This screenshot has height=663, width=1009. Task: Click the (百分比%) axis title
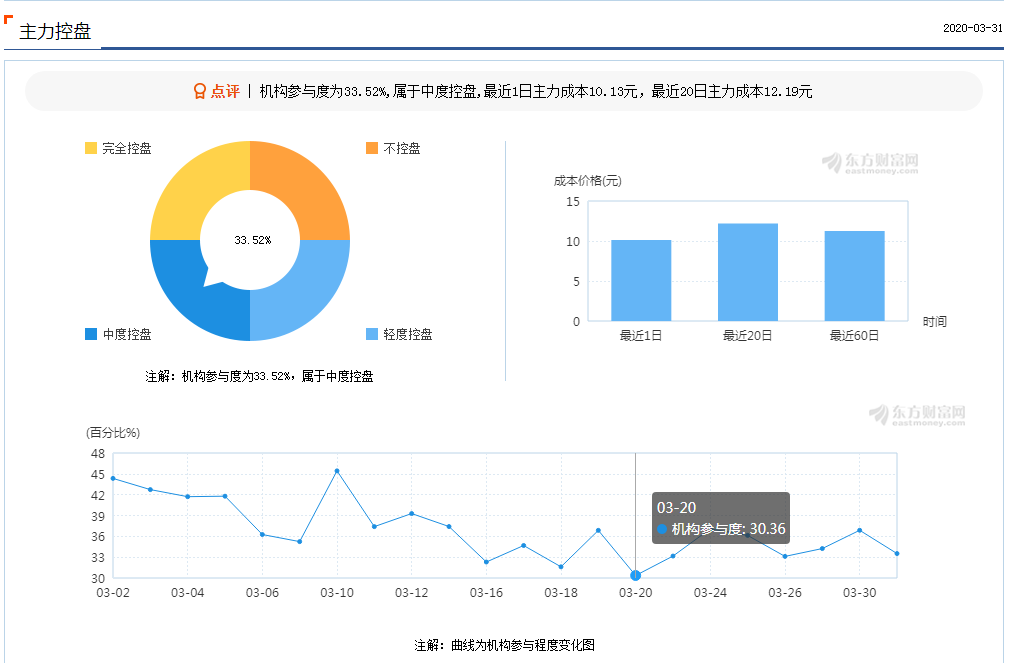click(x=113, y=433)
